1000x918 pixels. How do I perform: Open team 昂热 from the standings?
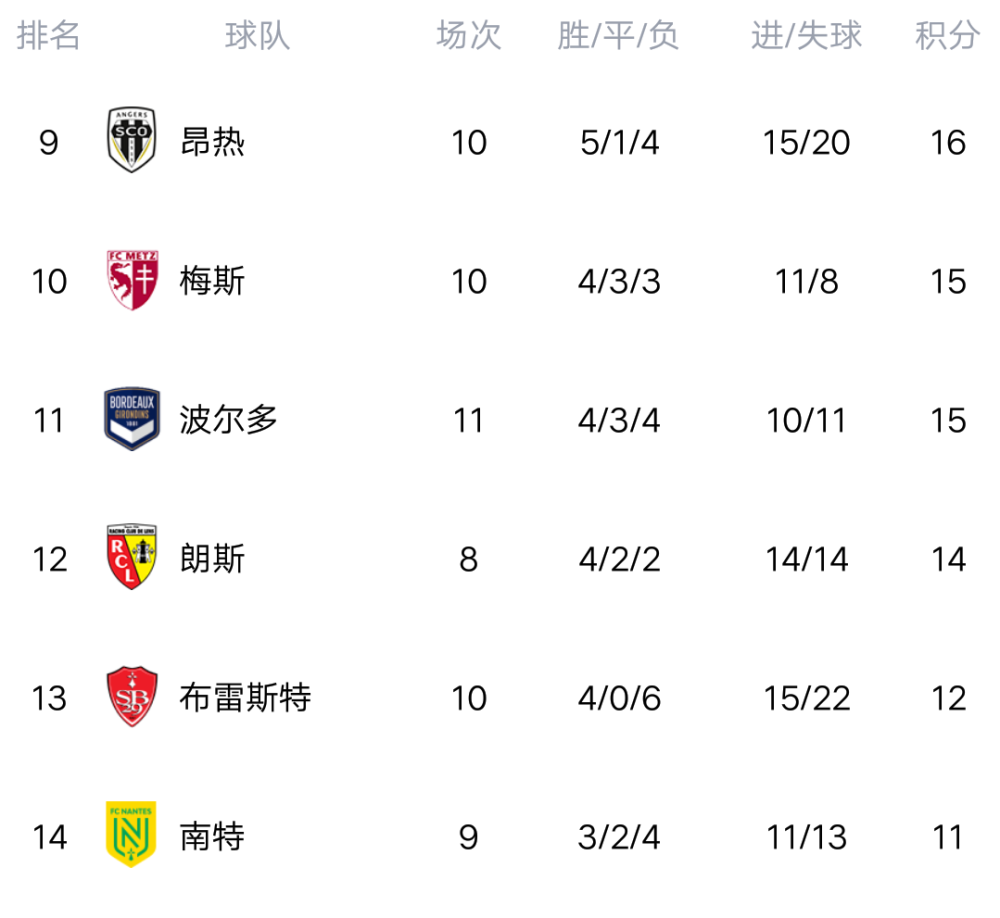tap(212, 142)
